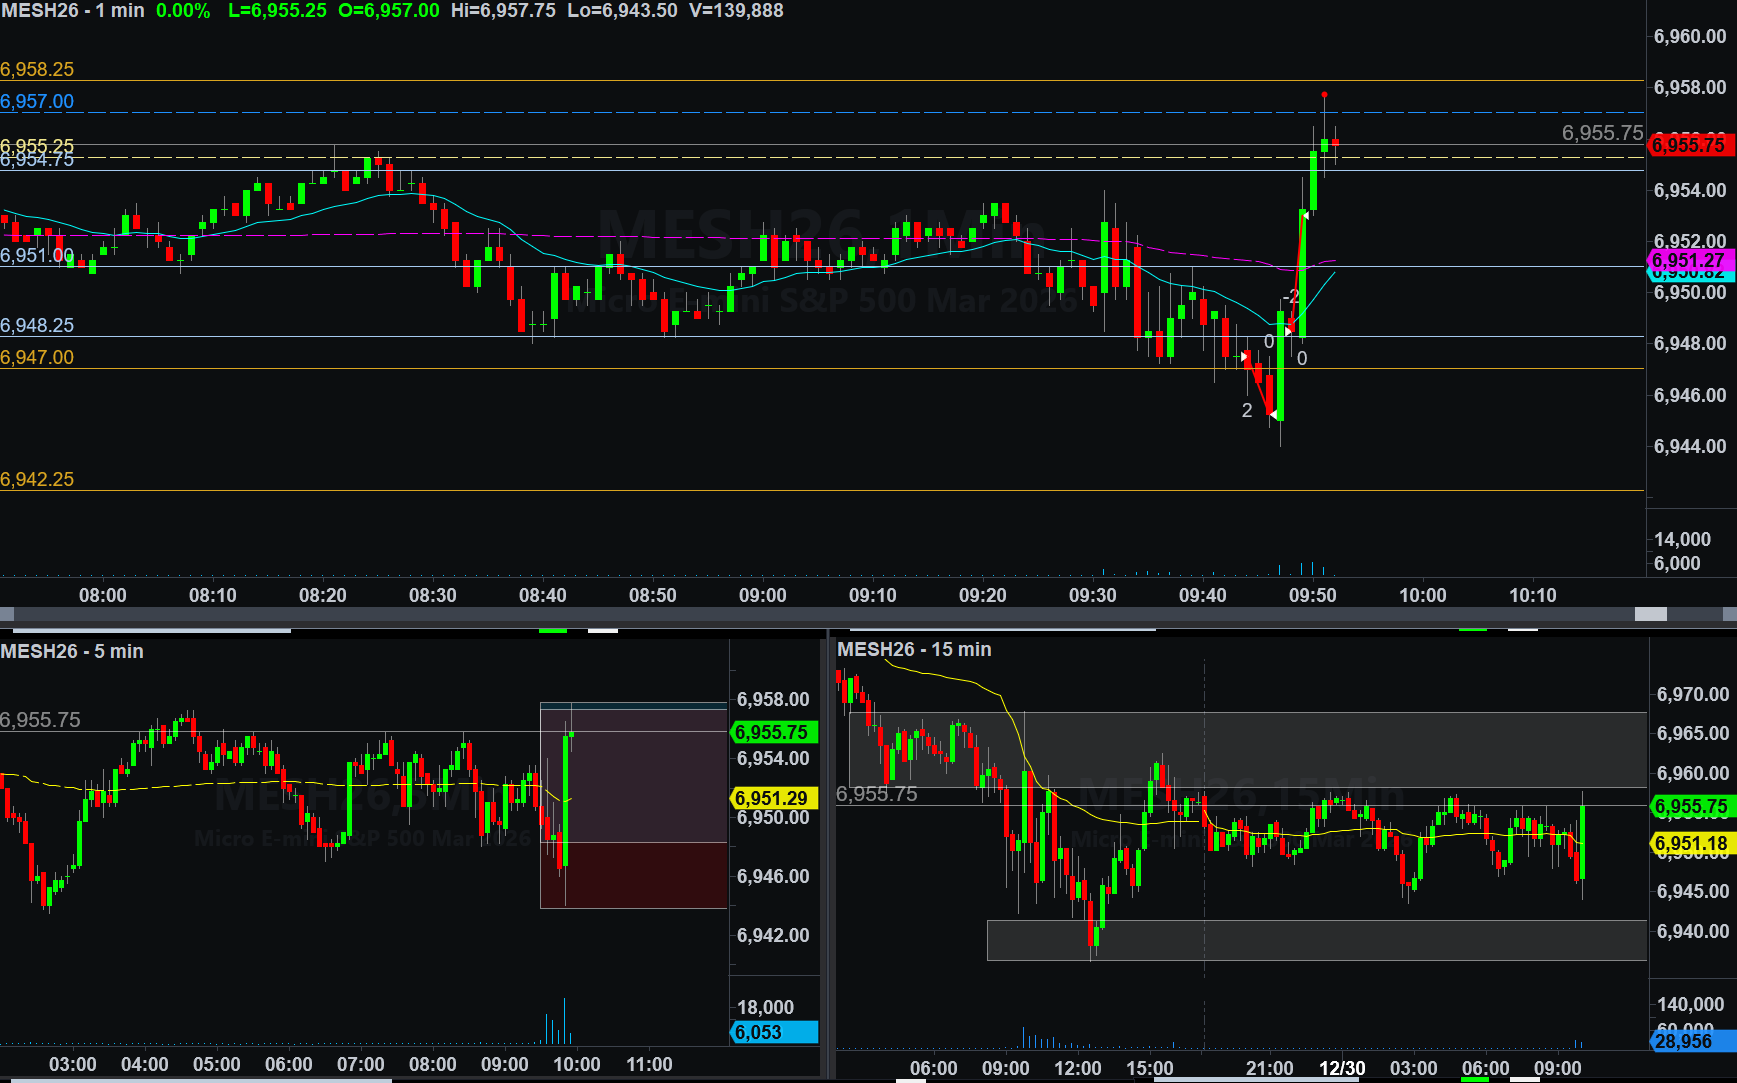Screen dimensions: 1737x1083
Task: Click the blue 6,957.00 dashed level label
Action: [37, 101]
